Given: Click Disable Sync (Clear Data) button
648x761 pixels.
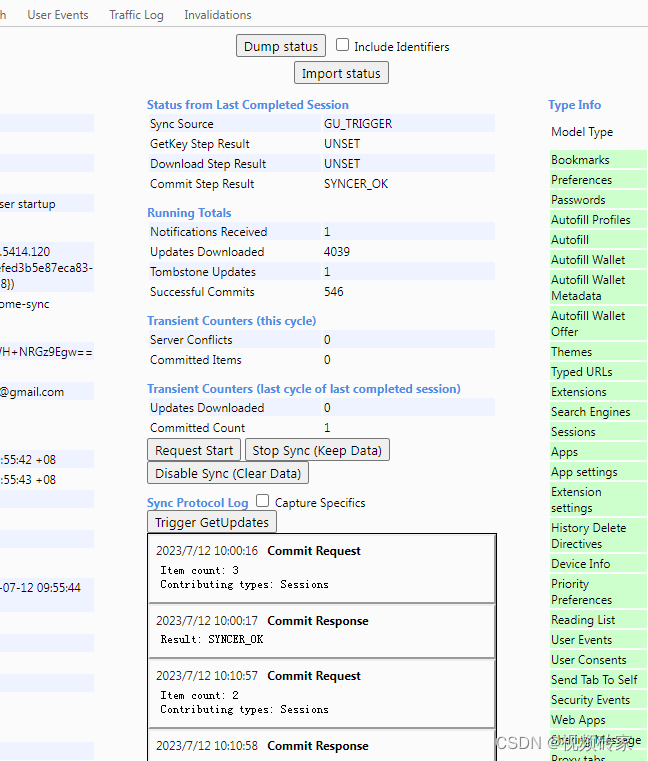Looking at the screenshot, I should pos(228,473).
